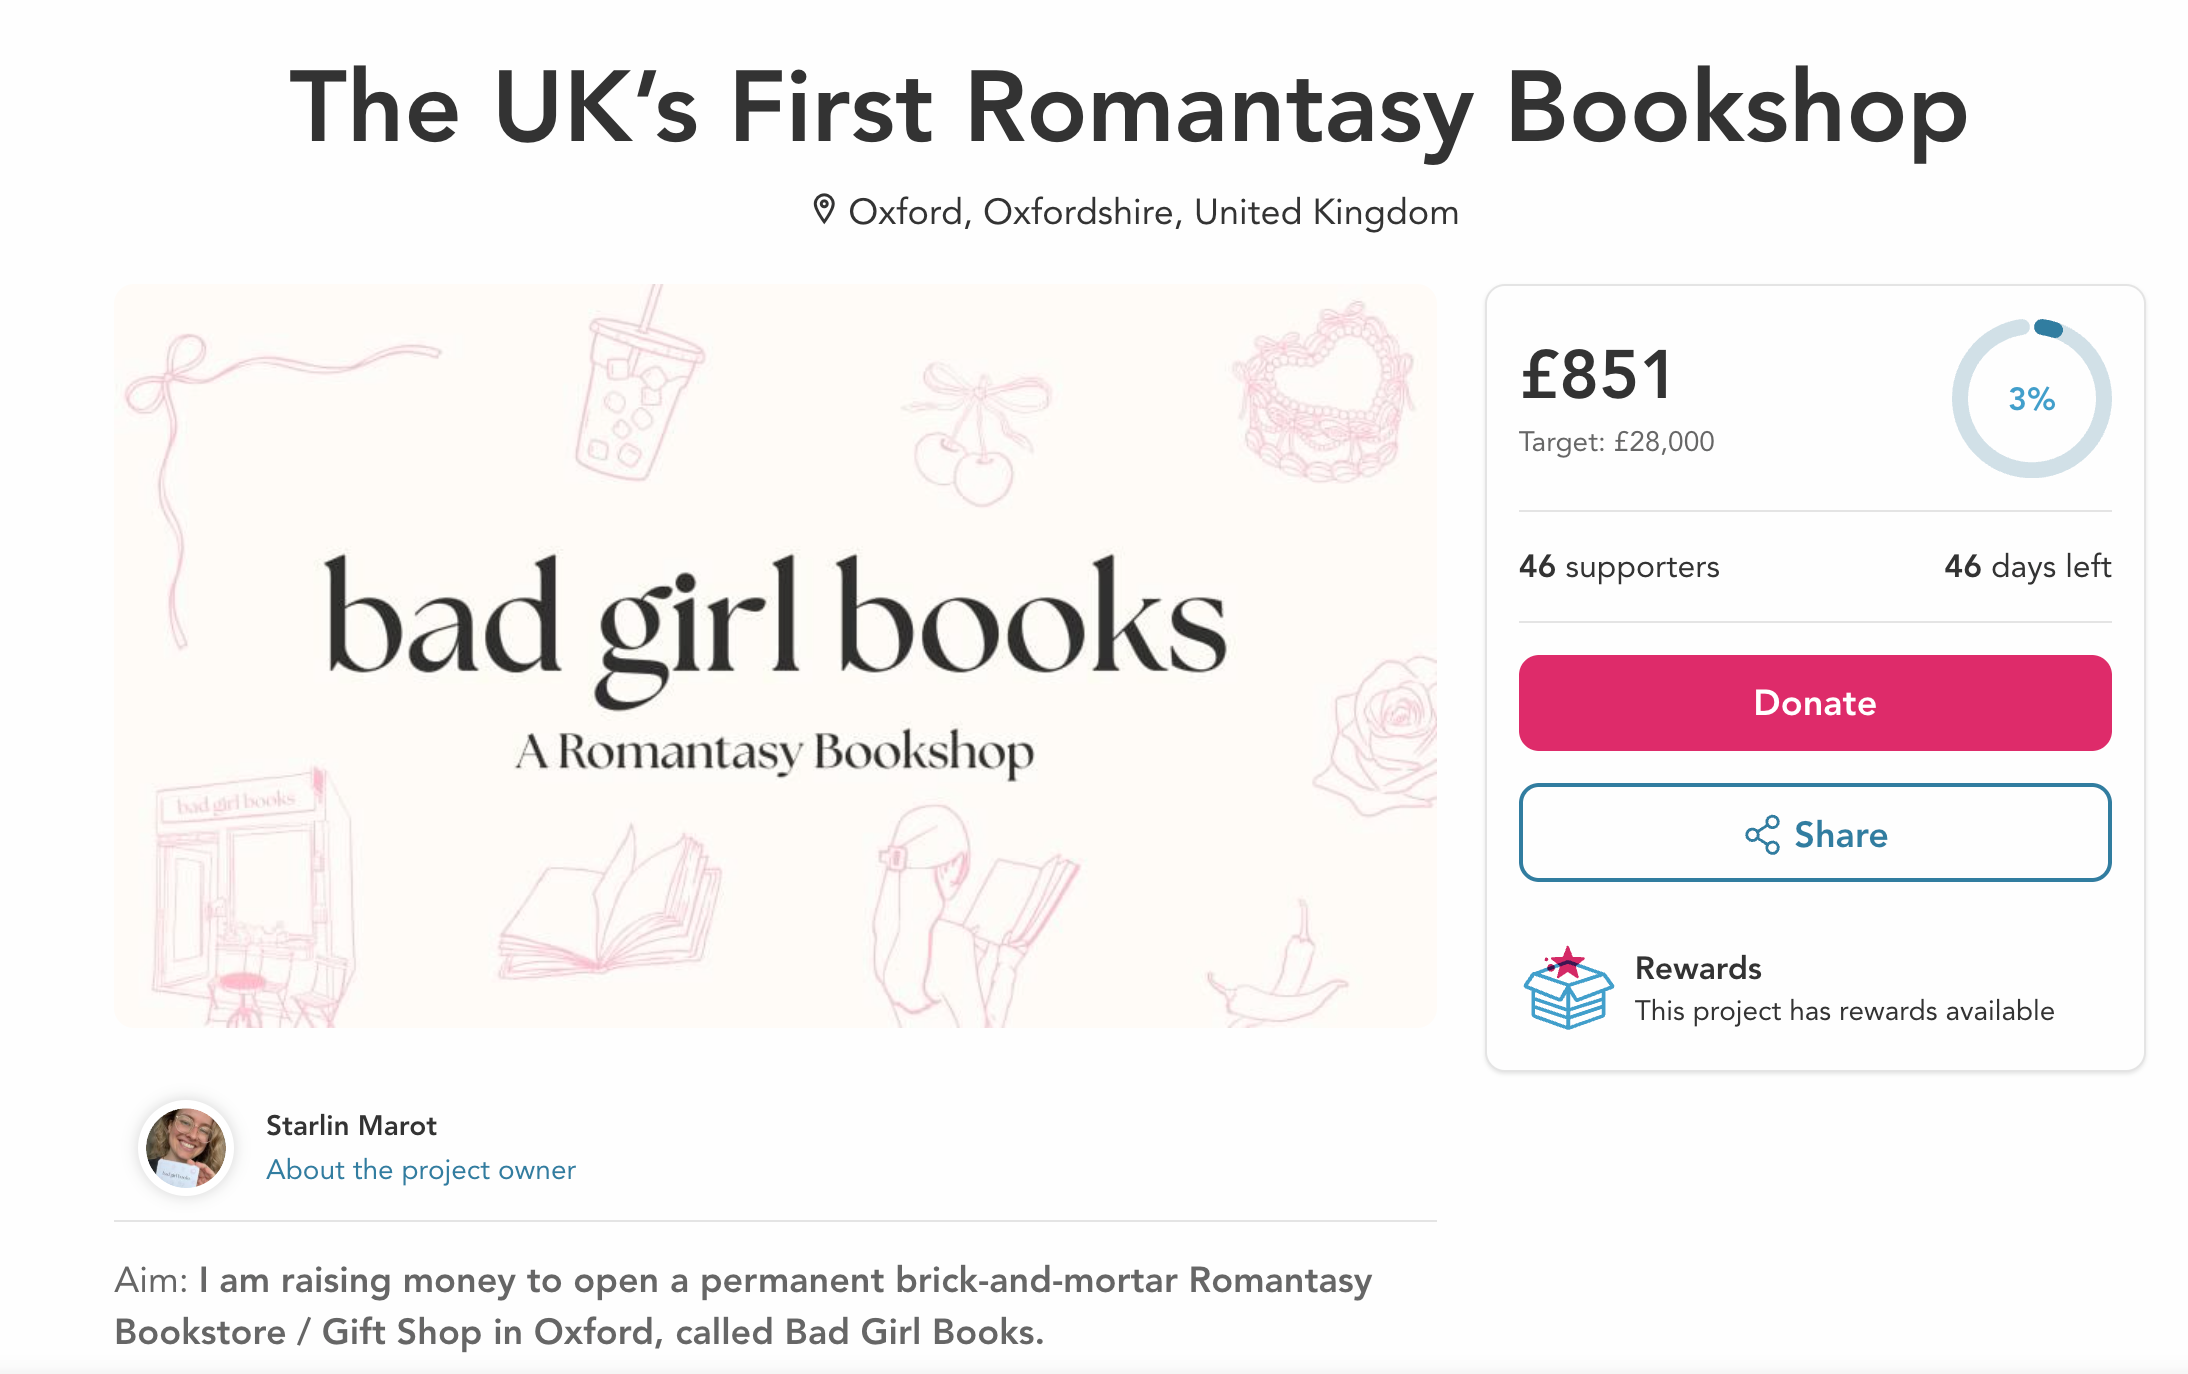Click the 3% circular progress indicator

click(x=2031, y=399)
